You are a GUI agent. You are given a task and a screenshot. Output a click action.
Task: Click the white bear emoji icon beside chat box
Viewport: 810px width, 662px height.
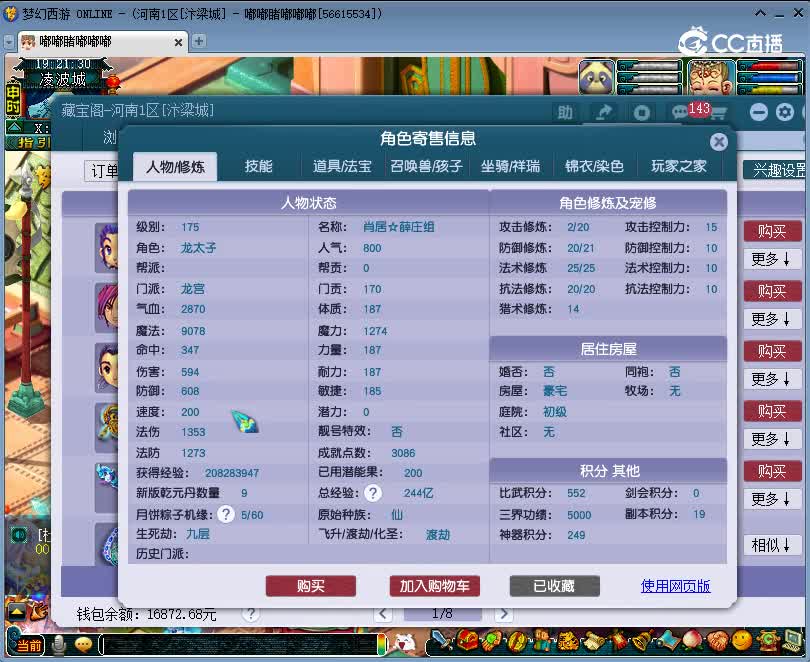click(x=405, y=643)
